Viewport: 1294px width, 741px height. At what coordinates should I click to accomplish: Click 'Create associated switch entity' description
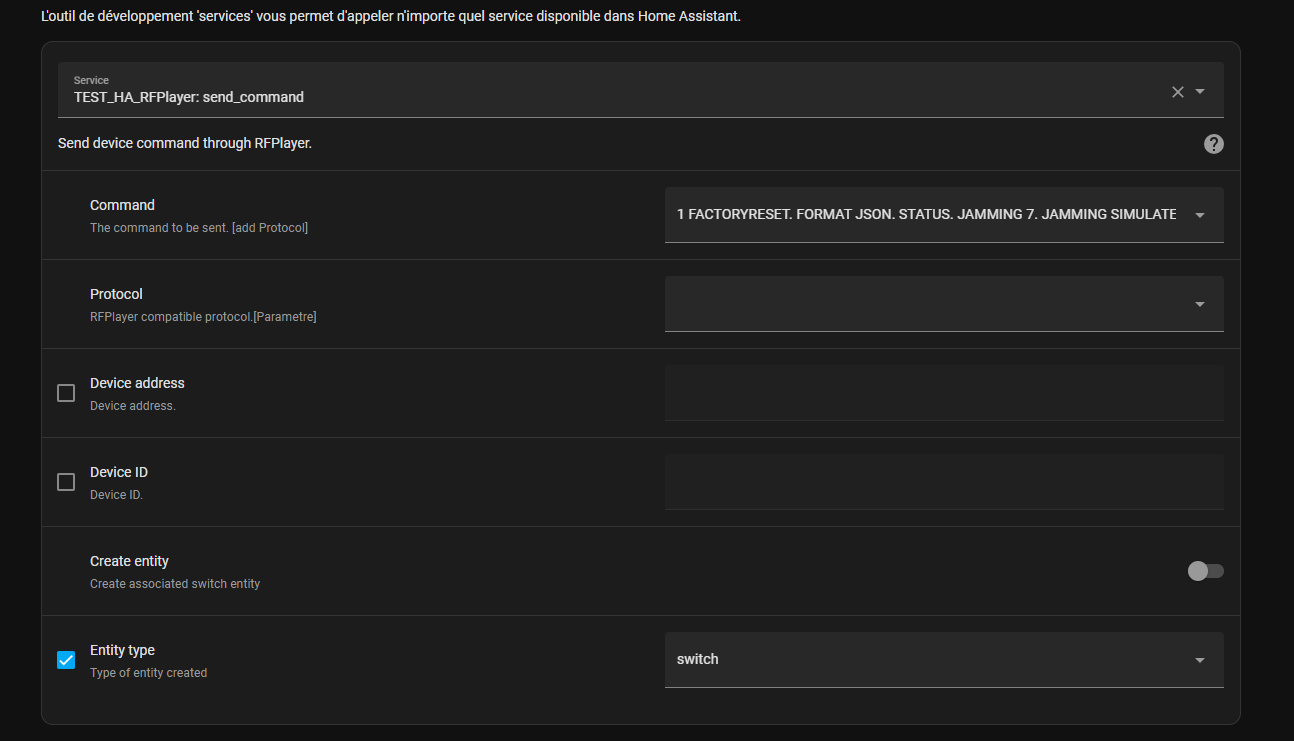point(175,584)
